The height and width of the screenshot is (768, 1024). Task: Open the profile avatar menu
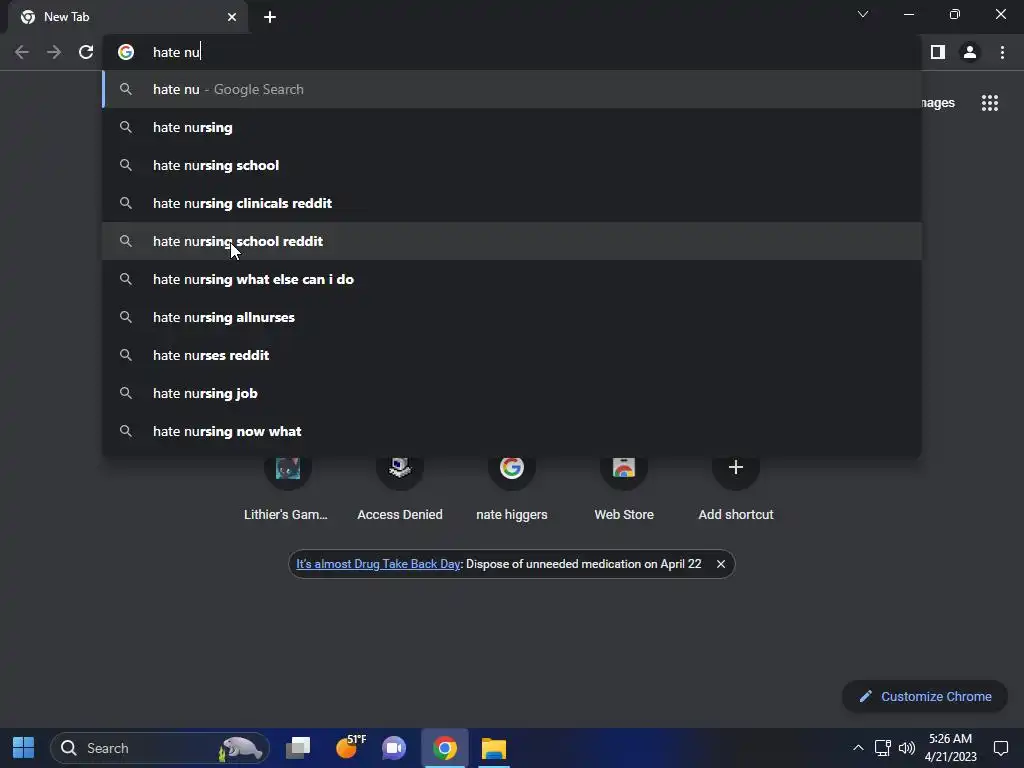970,52
